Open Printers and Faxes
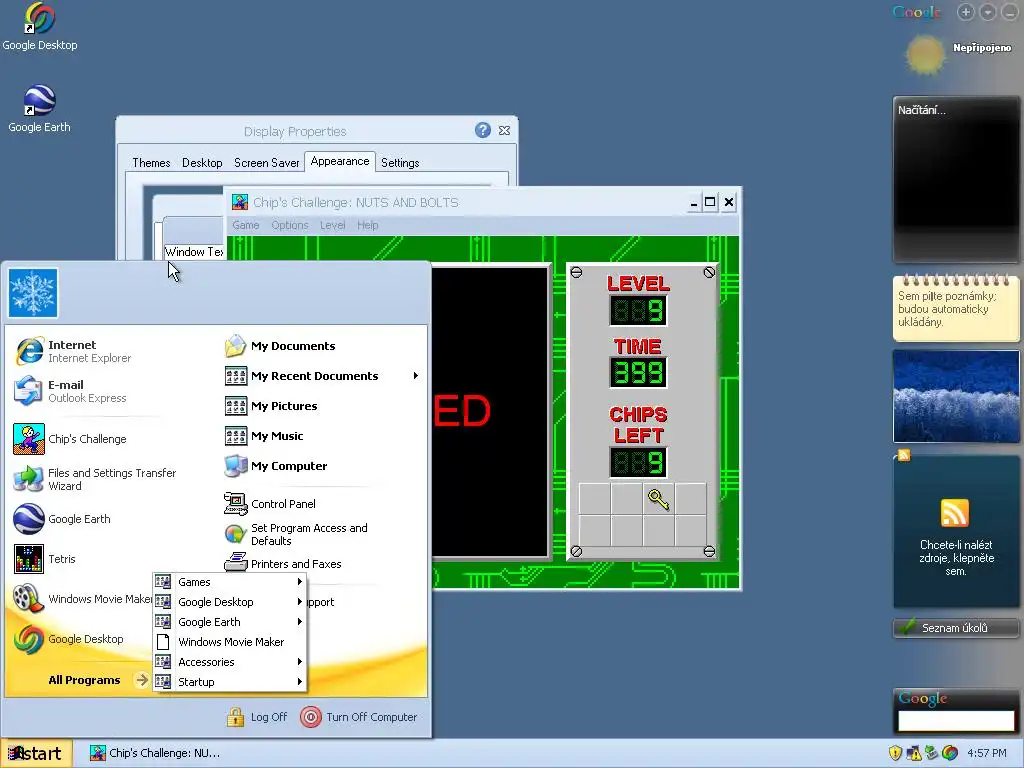 pyautogui.click(x=283, y=564)
